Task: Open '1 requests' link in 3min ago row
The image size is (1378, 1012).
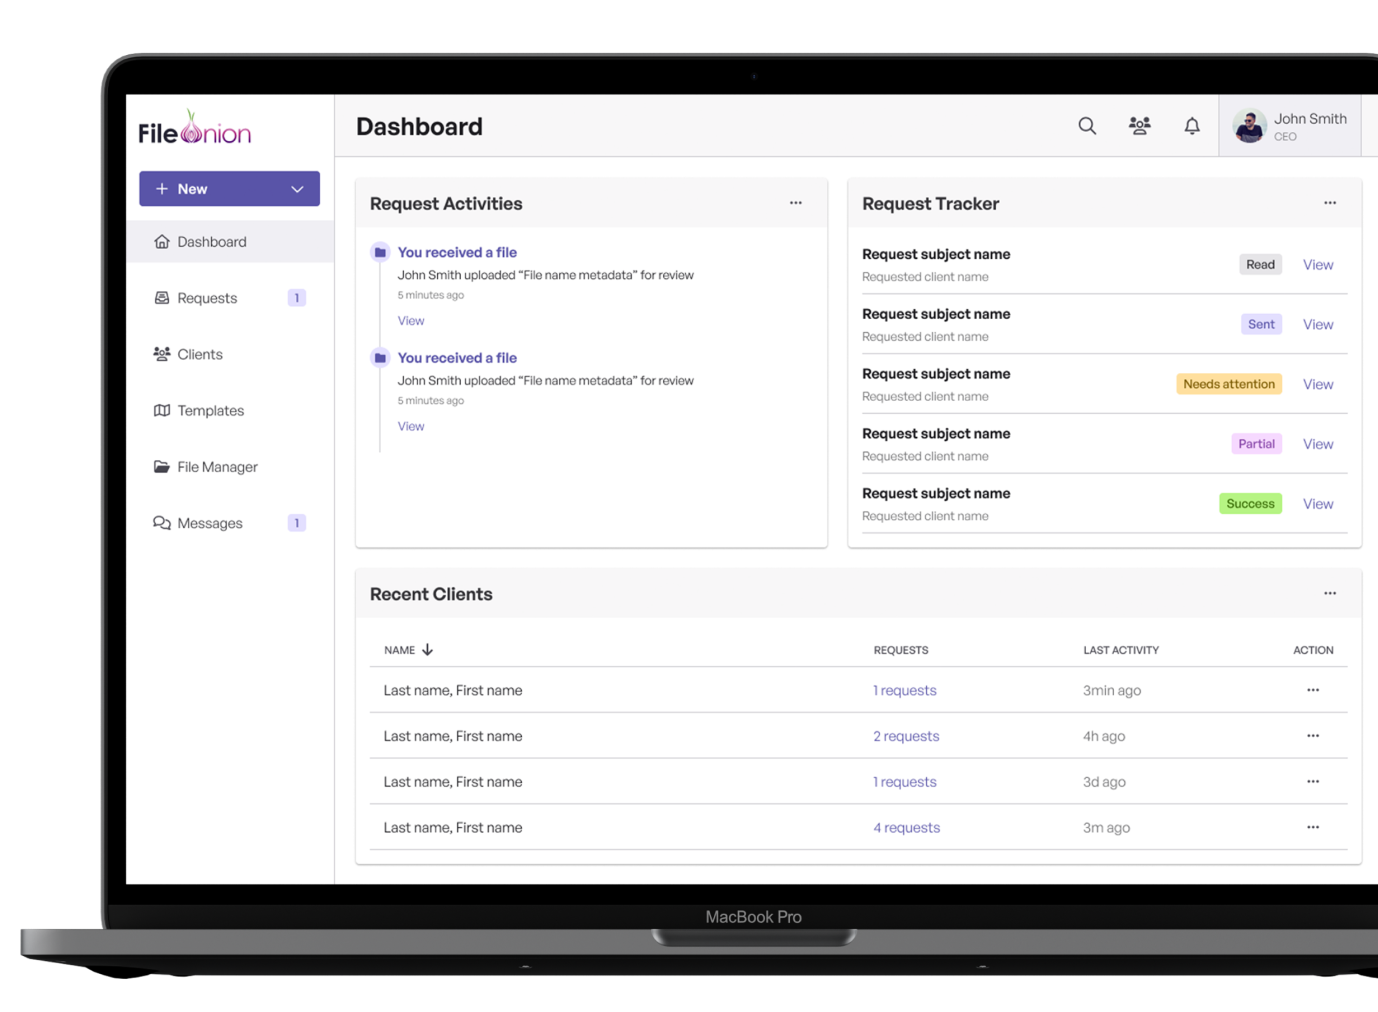Action: 905,691
